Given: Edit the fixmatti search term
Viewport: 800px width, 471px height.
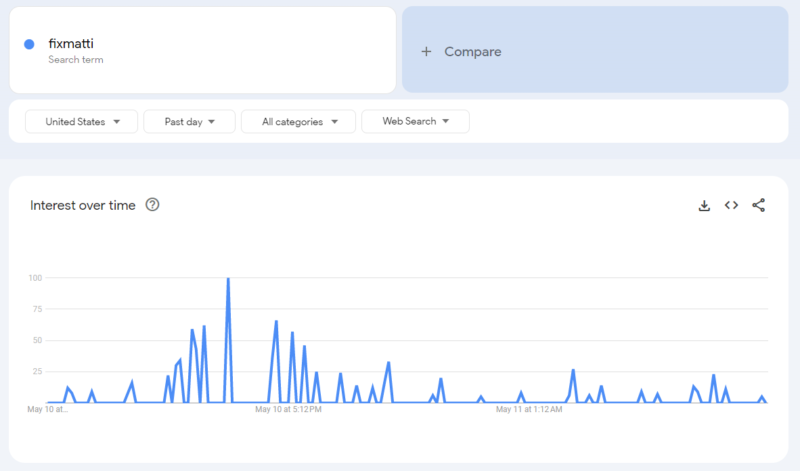Looking at the screenshot, I should [x=71, y=44].
